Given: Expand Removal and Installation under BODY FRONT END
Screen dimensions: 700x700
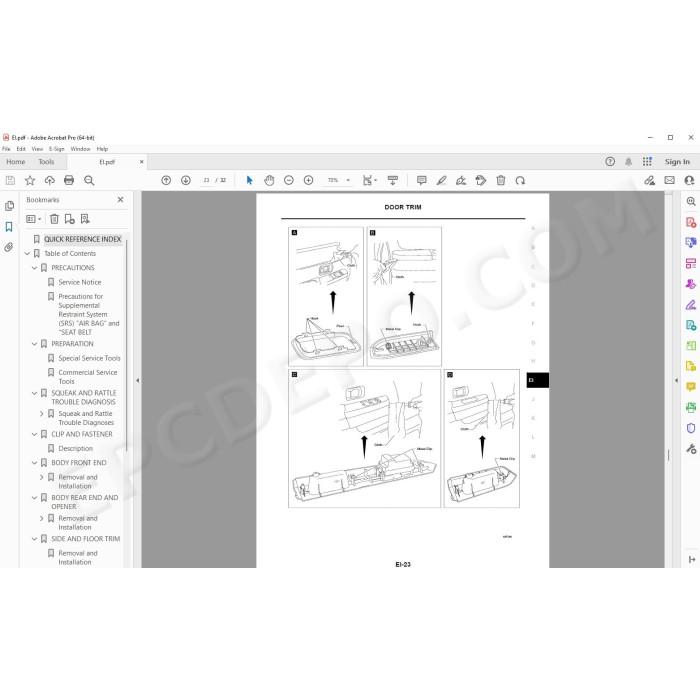Looking at the screenshot, I should (42, 477).
